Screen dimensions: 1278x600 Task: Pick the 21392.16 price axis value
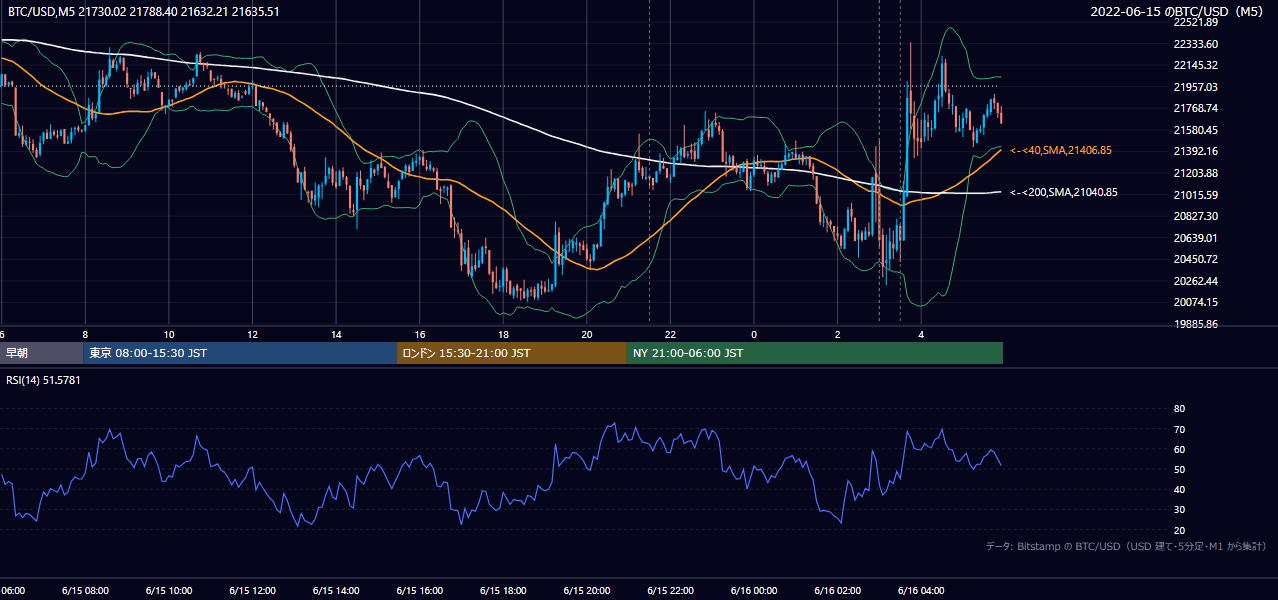pyautogui.click(x=1196, y=151)
